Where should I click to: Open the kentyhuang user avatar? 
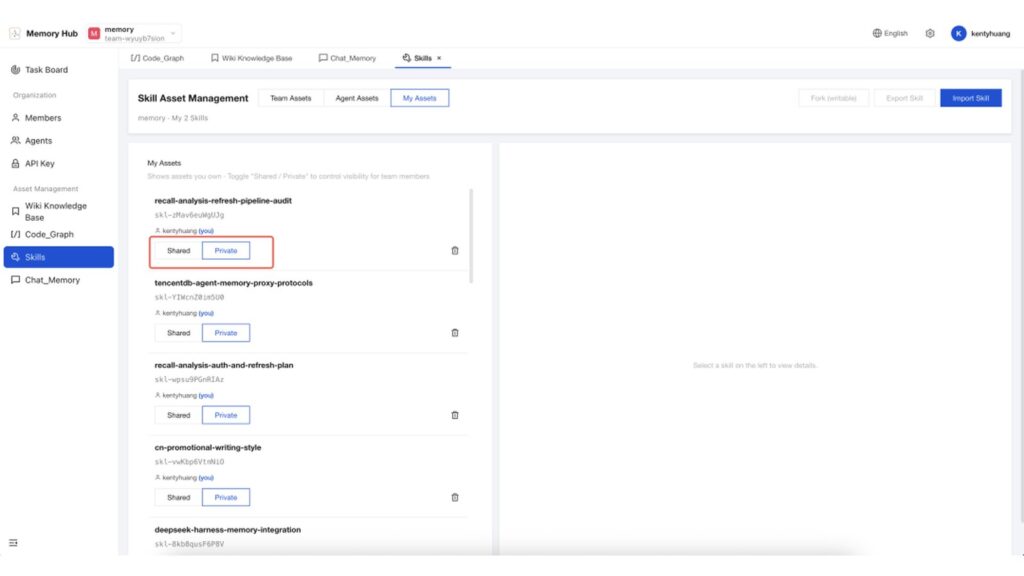[958, 33]
